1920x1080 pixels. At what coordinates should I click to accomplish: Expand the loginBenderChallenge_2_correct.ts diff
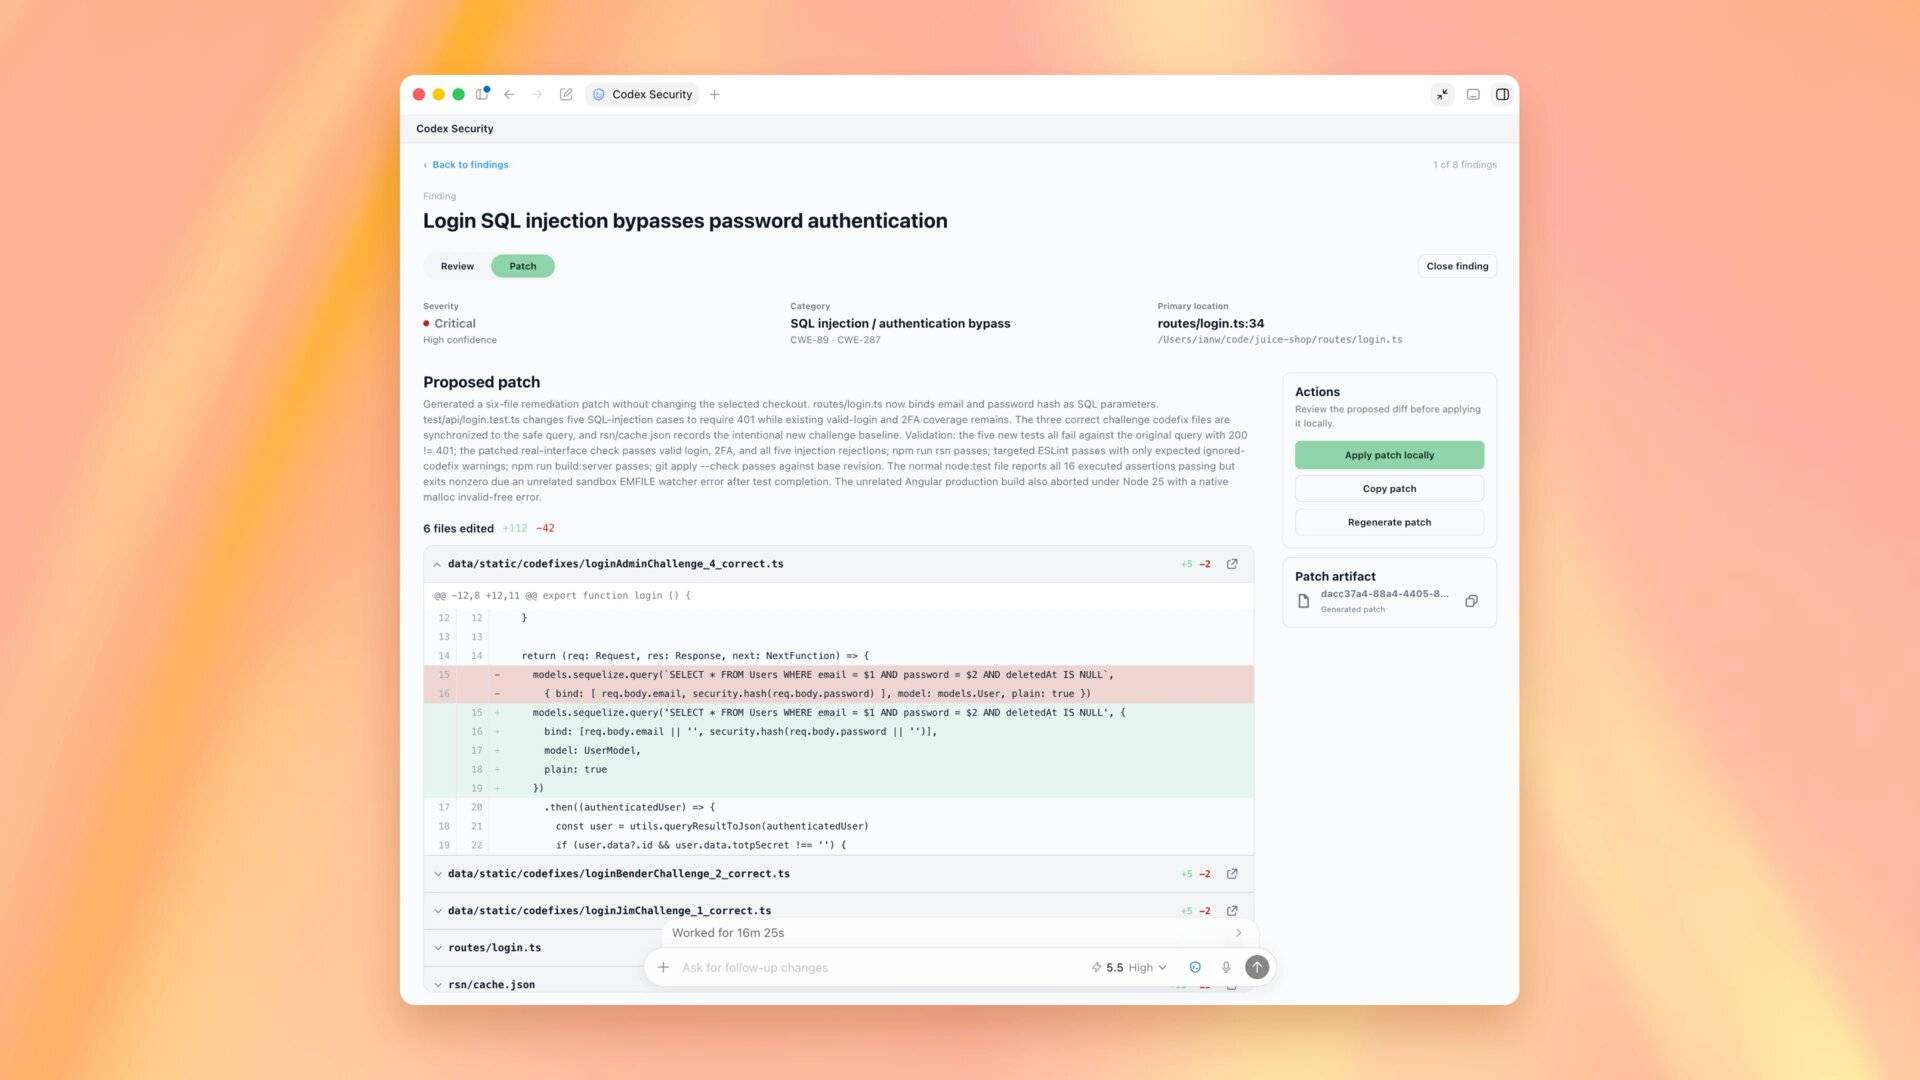pos(437,874)
